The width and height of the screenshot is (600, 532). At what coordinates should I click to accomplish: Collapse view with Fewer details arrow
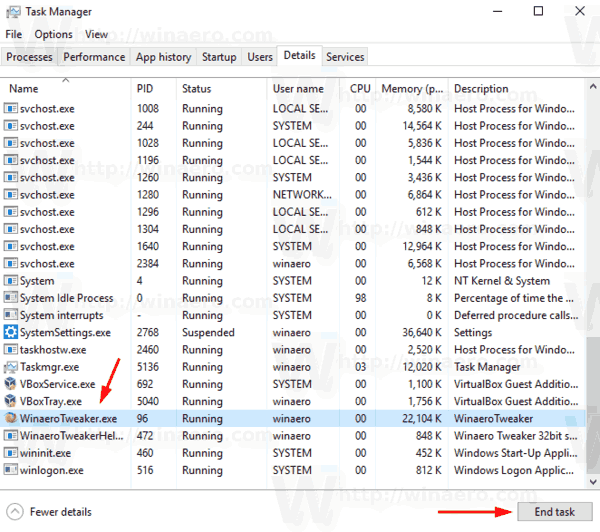(x=15, y=512)
